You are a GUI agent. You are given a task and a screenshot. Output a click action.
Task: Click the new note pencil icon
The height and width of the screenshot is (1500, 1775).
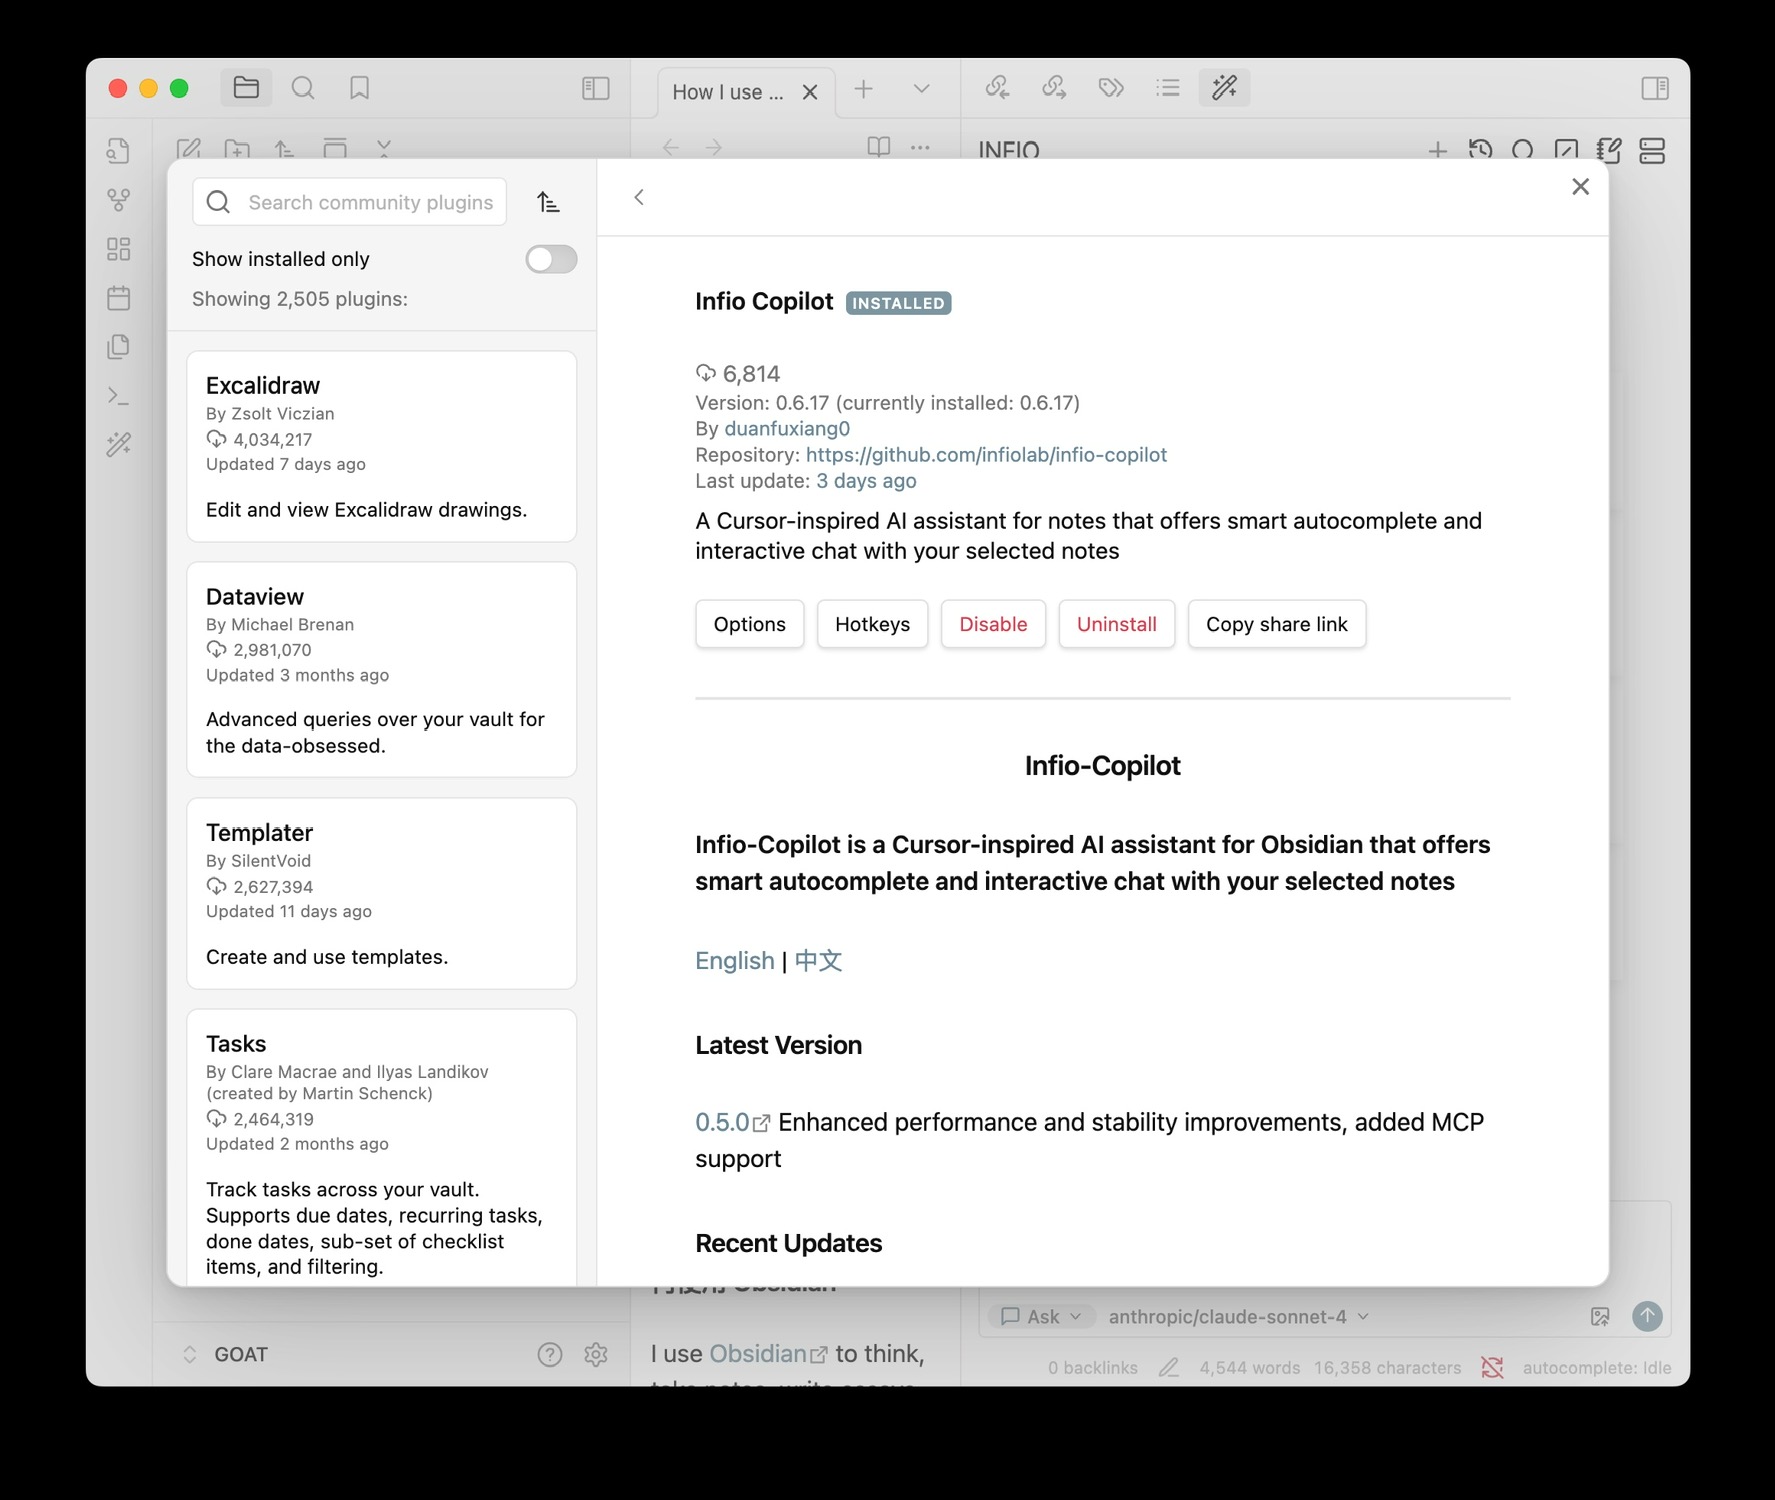(x=188, y=149)
